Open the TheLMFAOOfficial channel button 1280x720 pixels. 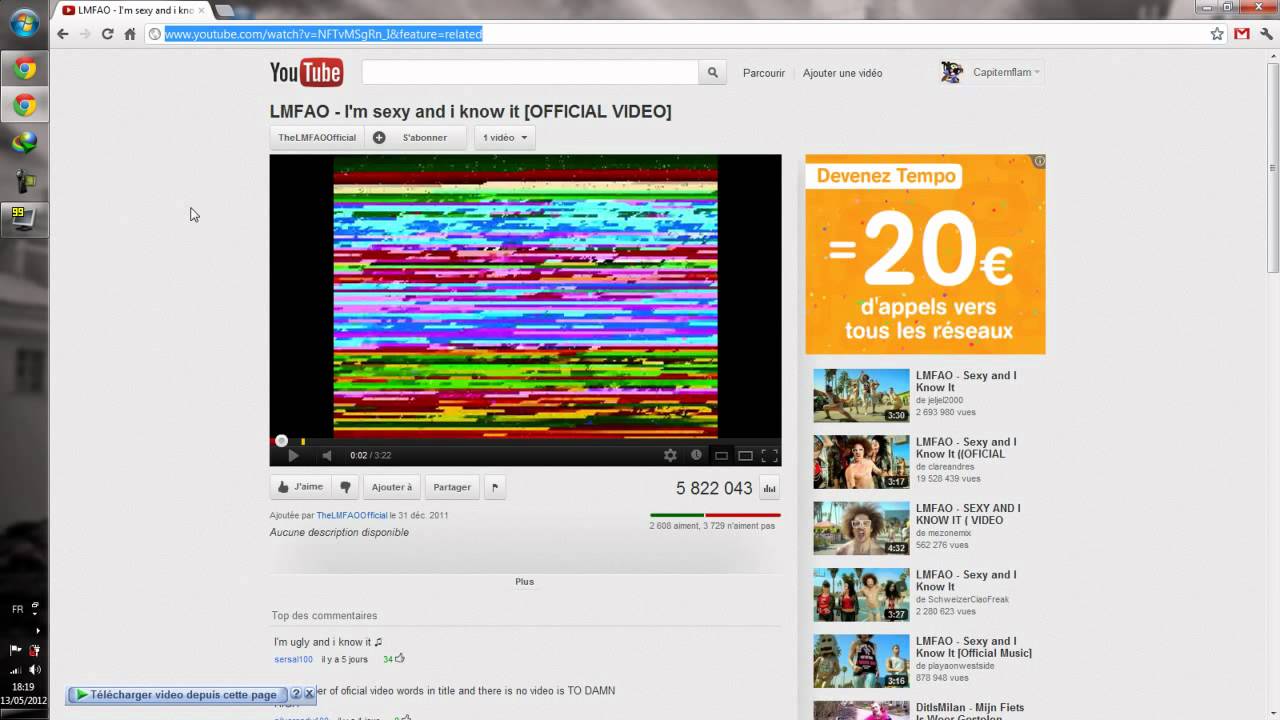317,137
